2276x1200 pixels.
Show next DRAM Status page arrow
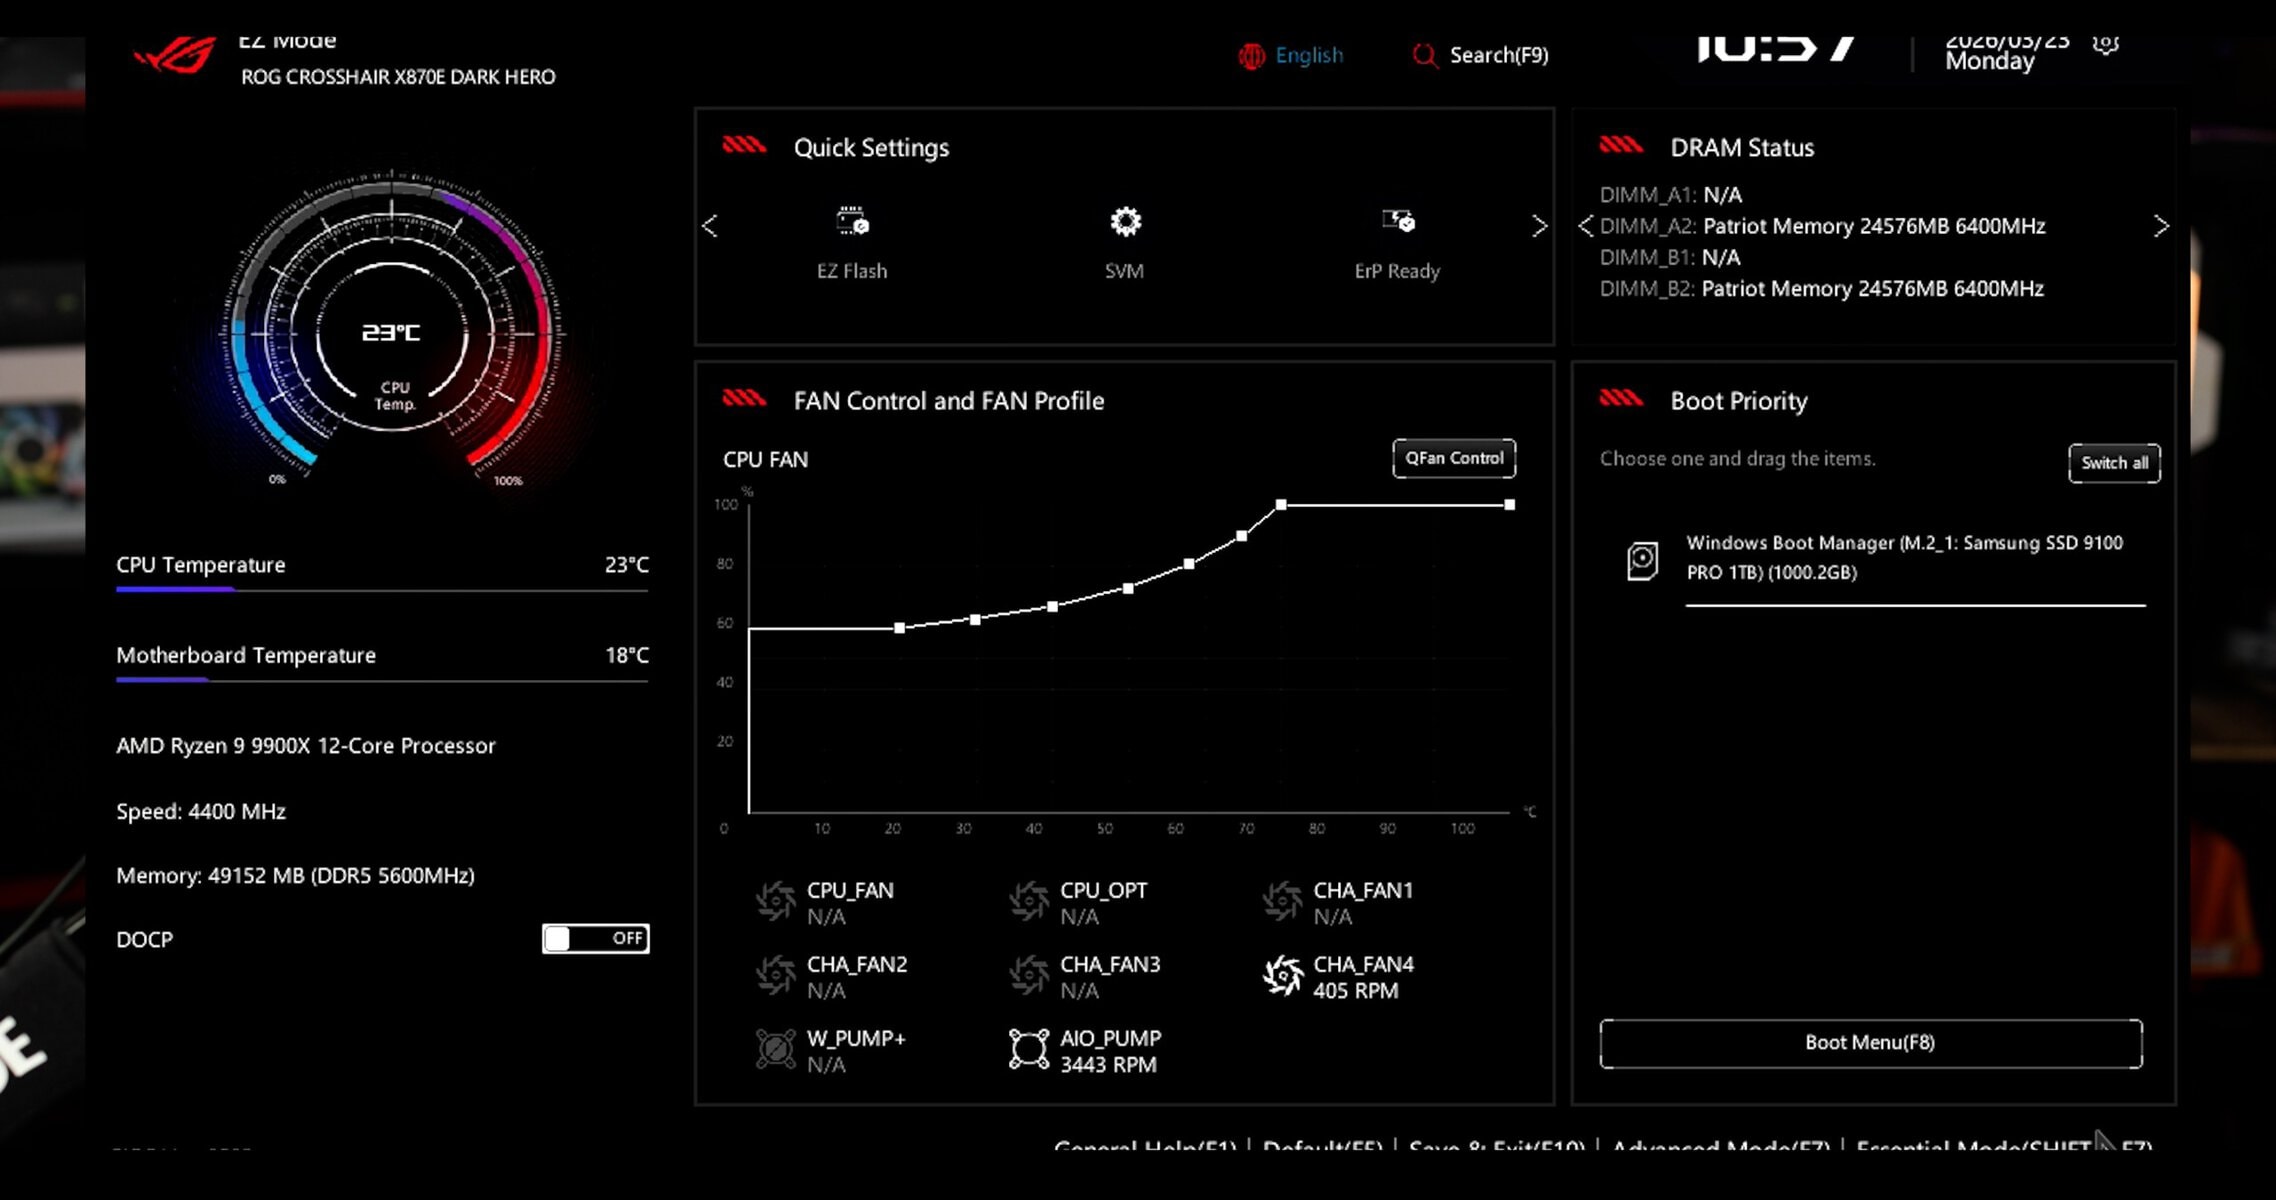[x=2161, y=226]
